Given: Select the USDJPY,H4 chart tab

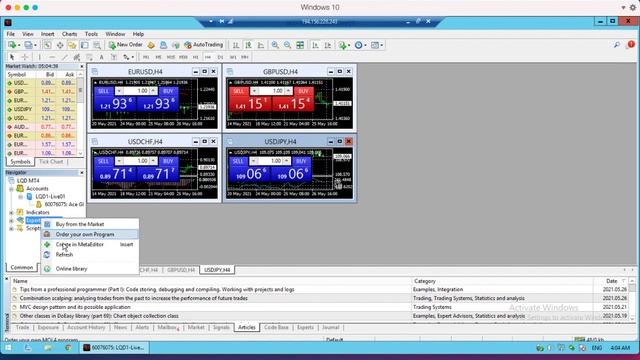Looking at the screenshot, I should tap(217, 270).
